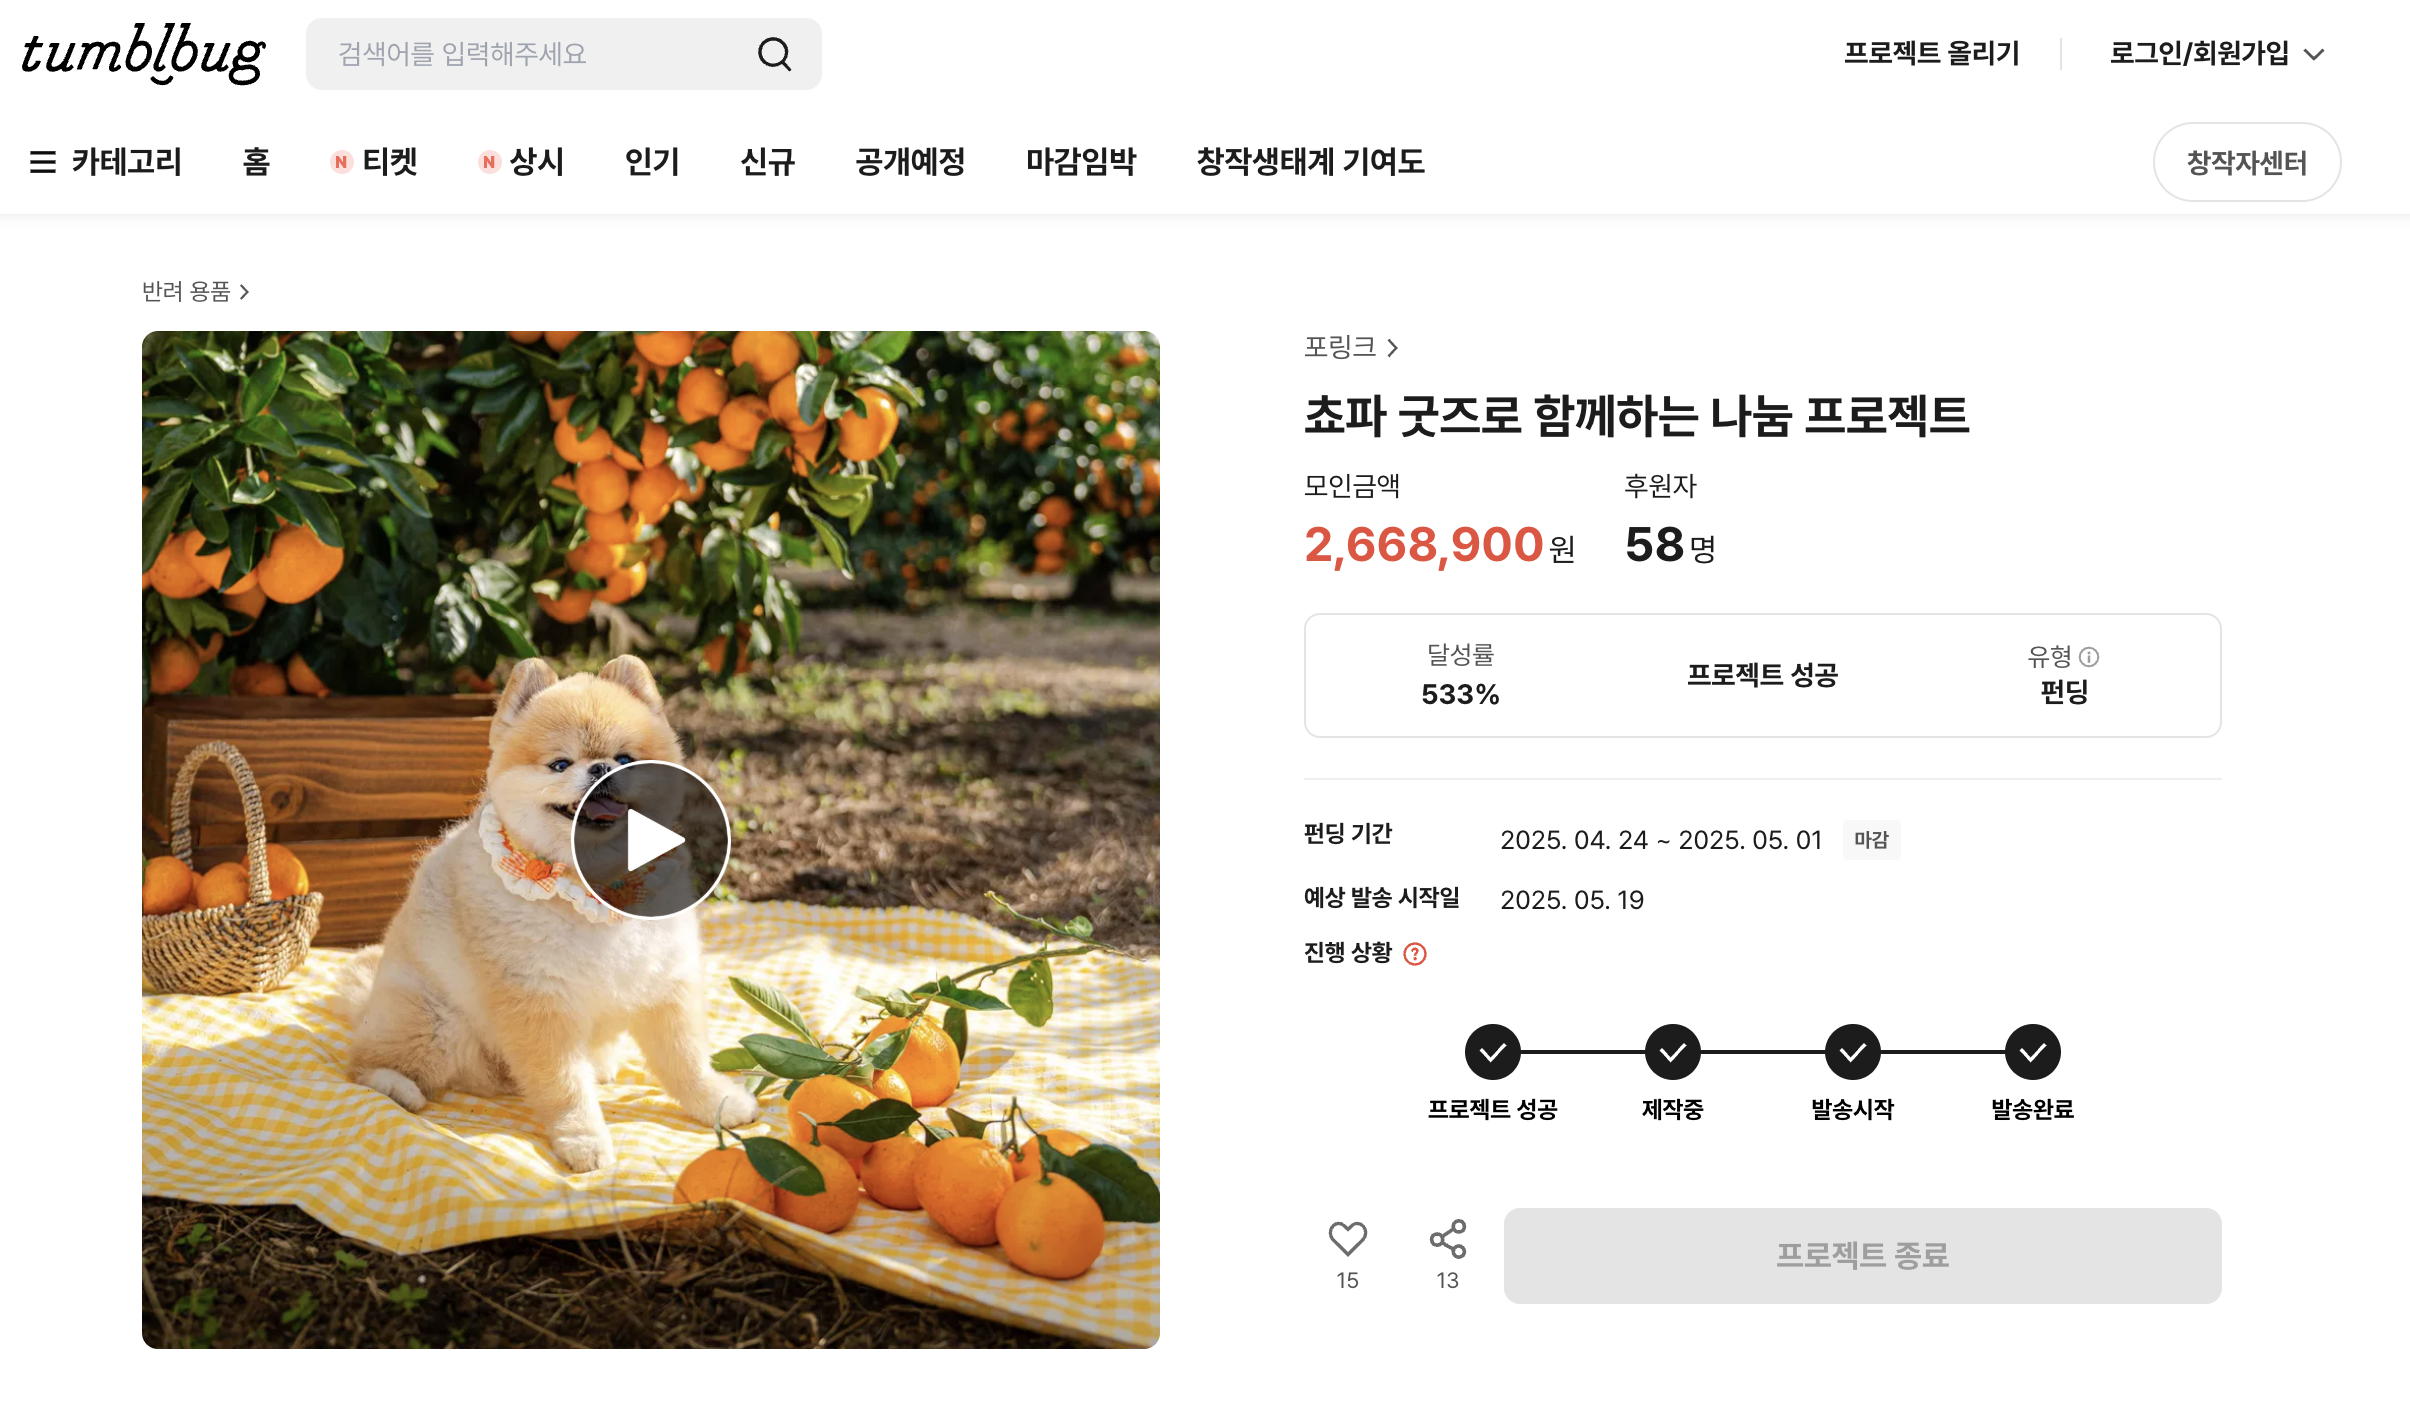The height and width of the screenshot is (1420, 2410).
Task: Like the project with heart icon
Action: (x=1347, y=1239)
